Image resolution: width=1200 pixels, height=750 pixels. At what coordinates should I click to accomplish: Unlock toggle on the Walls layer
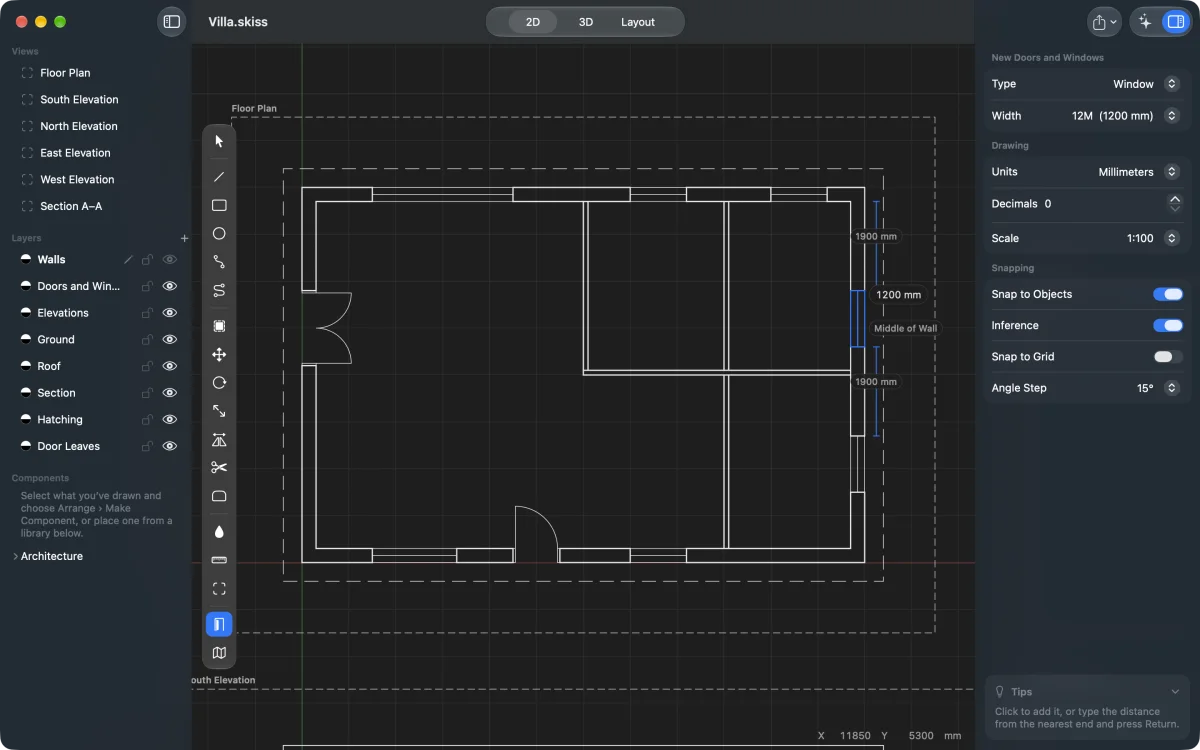(x=148, y=260)
